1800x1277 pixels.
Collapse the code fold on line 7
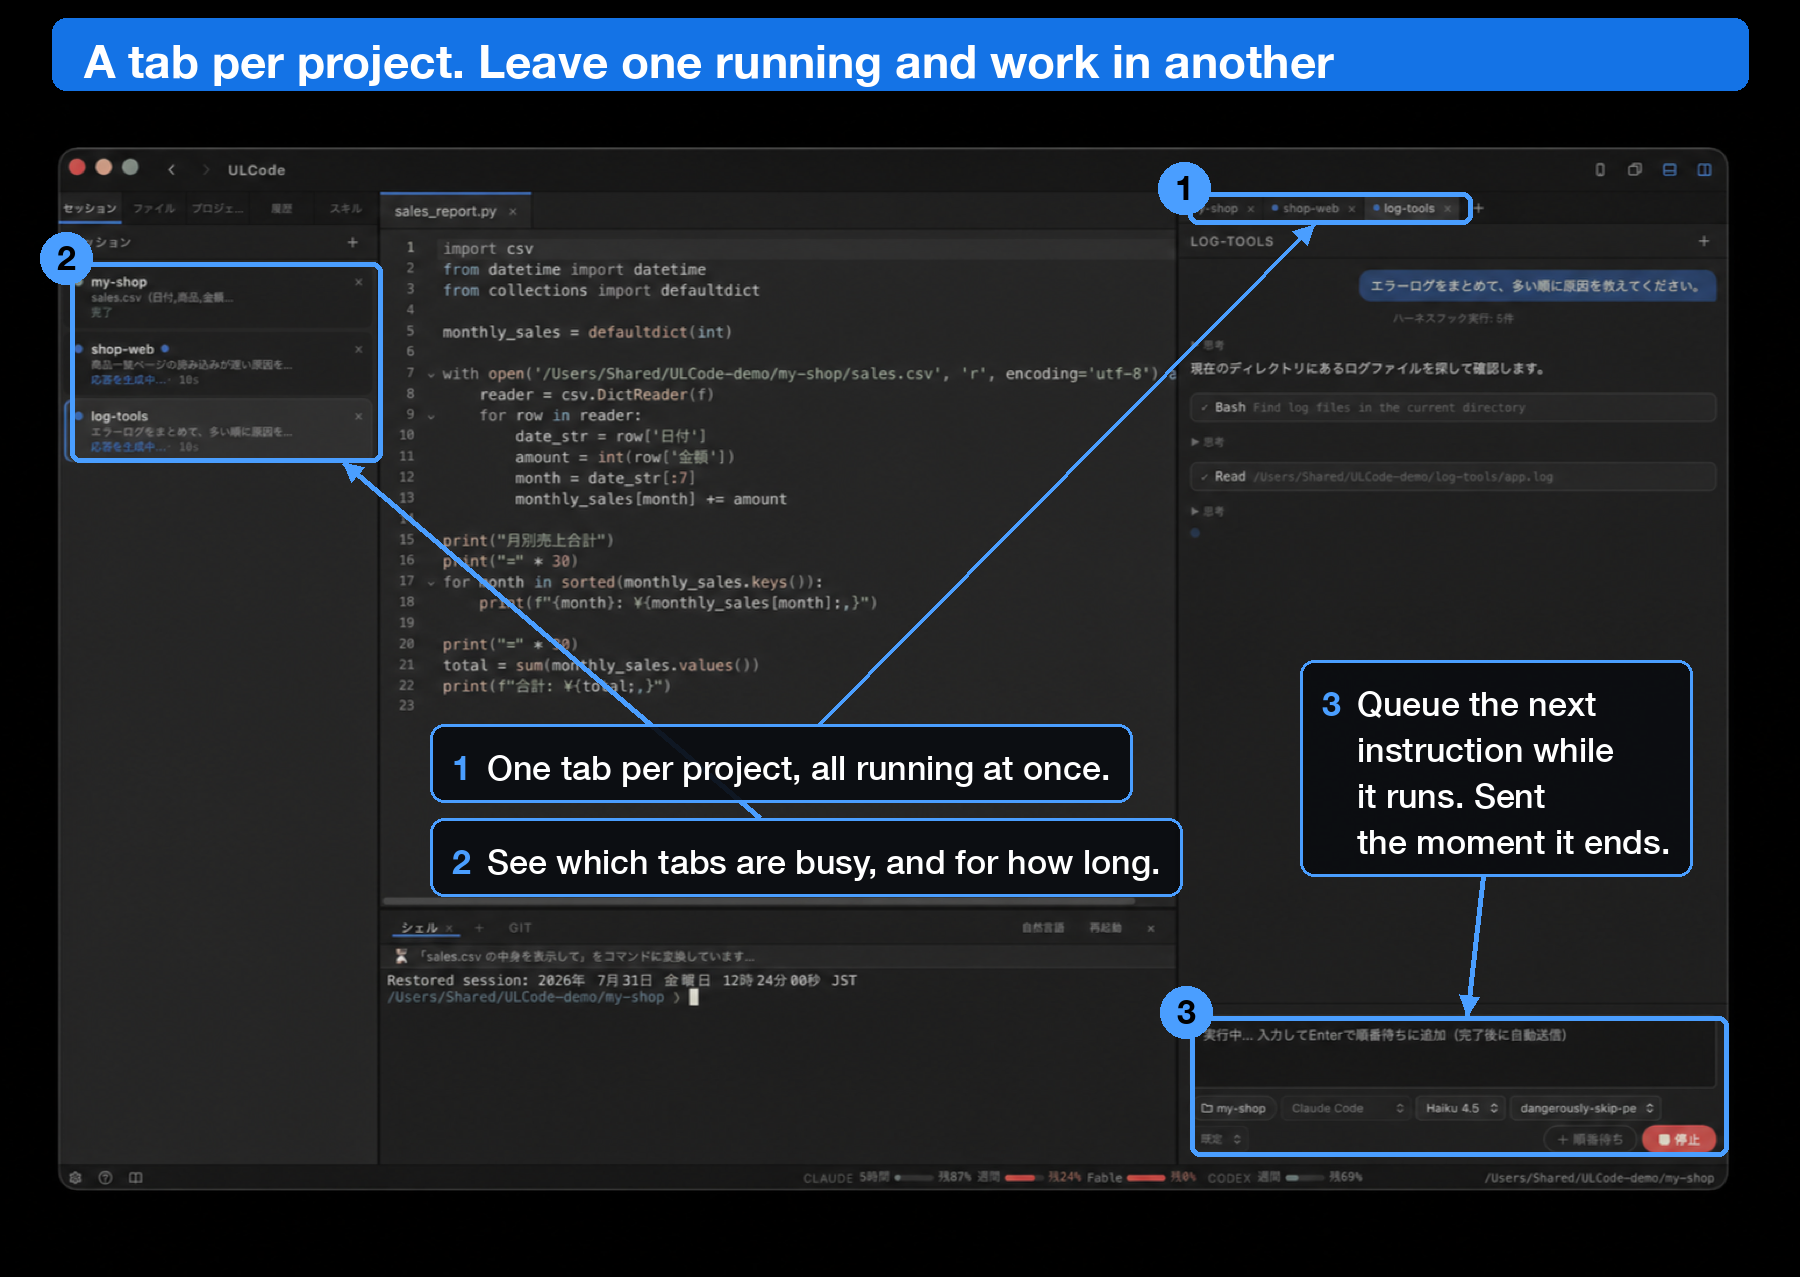tap(431, 374)
